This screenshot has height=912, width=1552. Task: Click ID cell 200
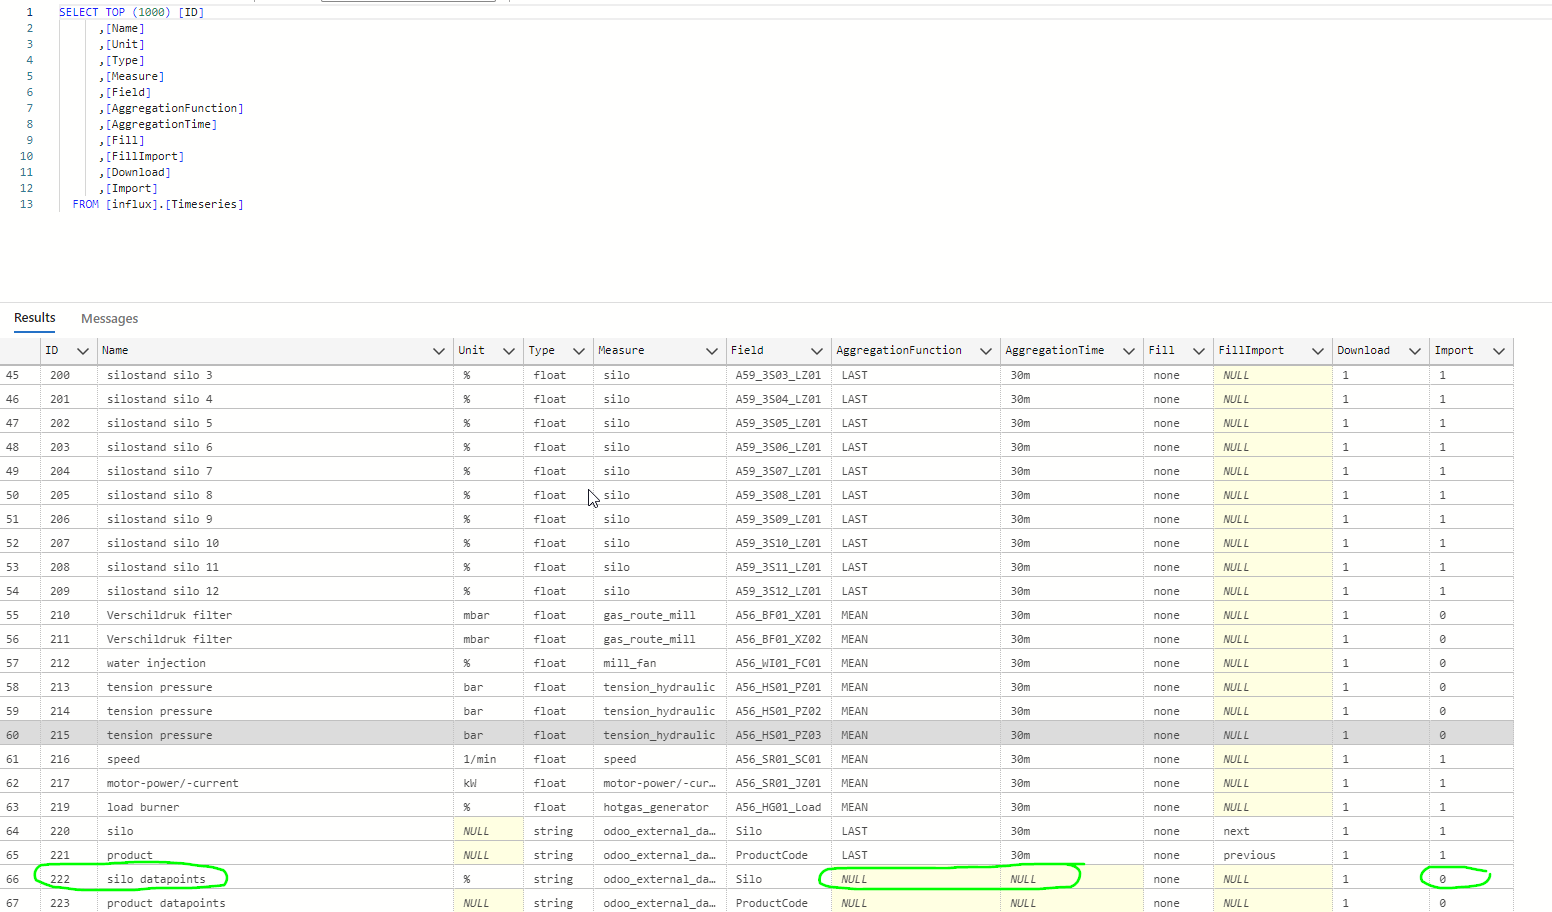[69, 375]
